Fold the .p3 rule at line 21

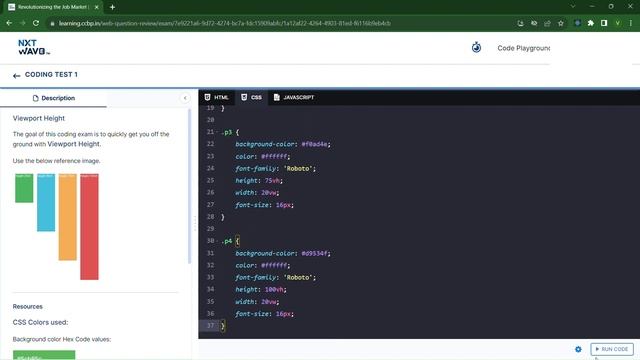217,132
